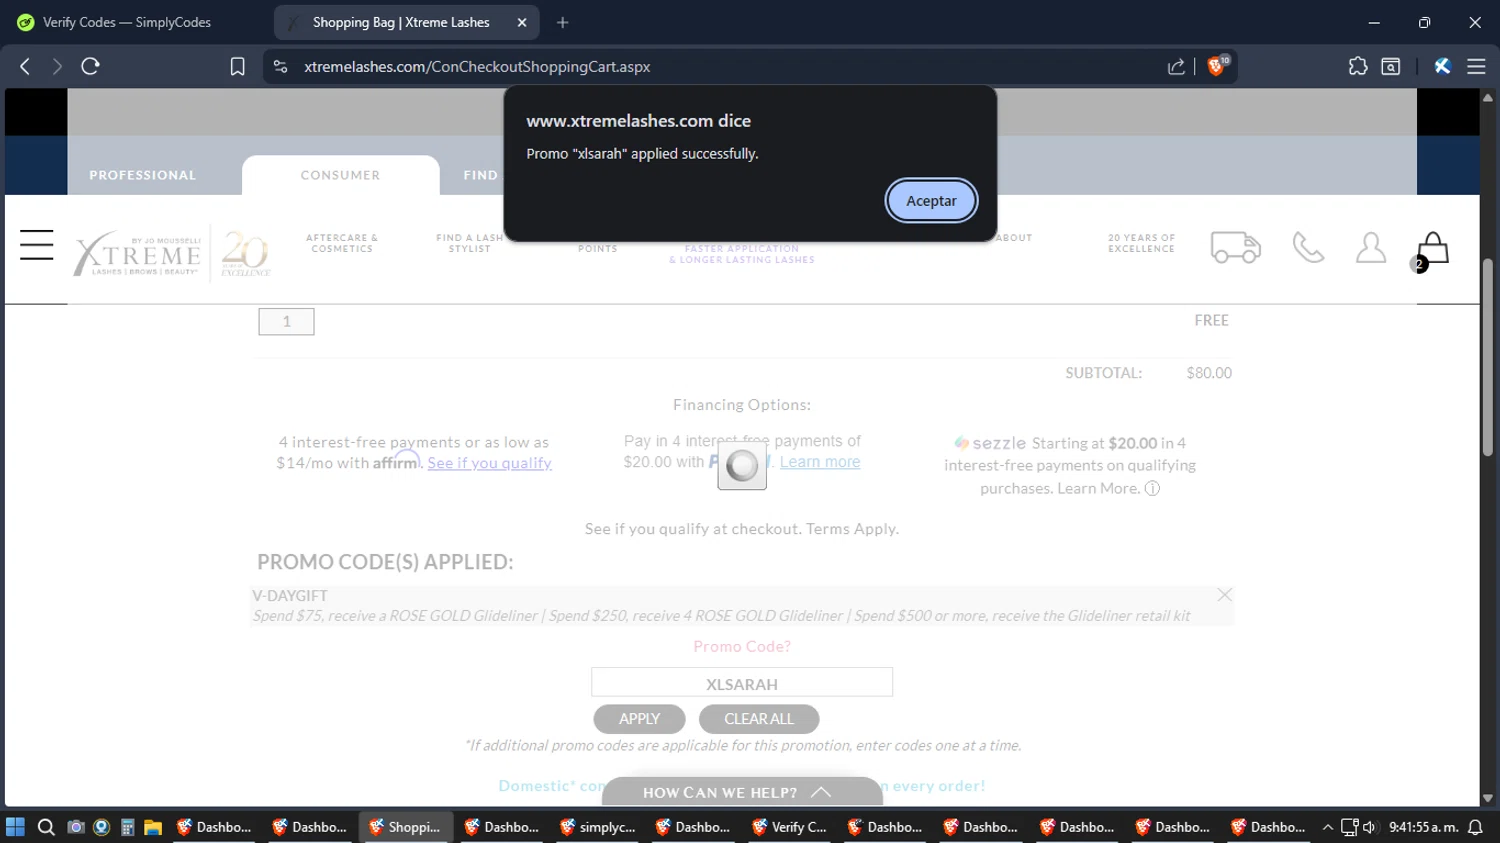Remove the V-DAYGIFT promo code
Screen dimensions: 1500x843
1224,595
